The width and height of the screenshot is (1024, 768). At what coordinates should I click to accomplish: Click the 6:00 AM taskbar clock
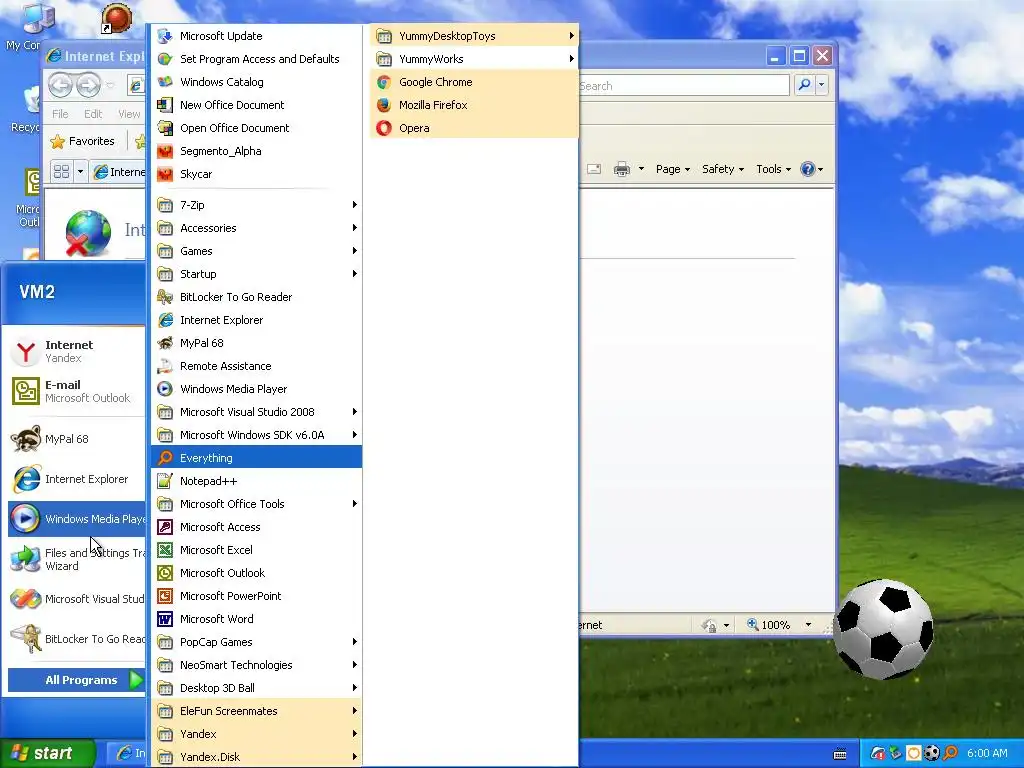[x=987, y=753]
